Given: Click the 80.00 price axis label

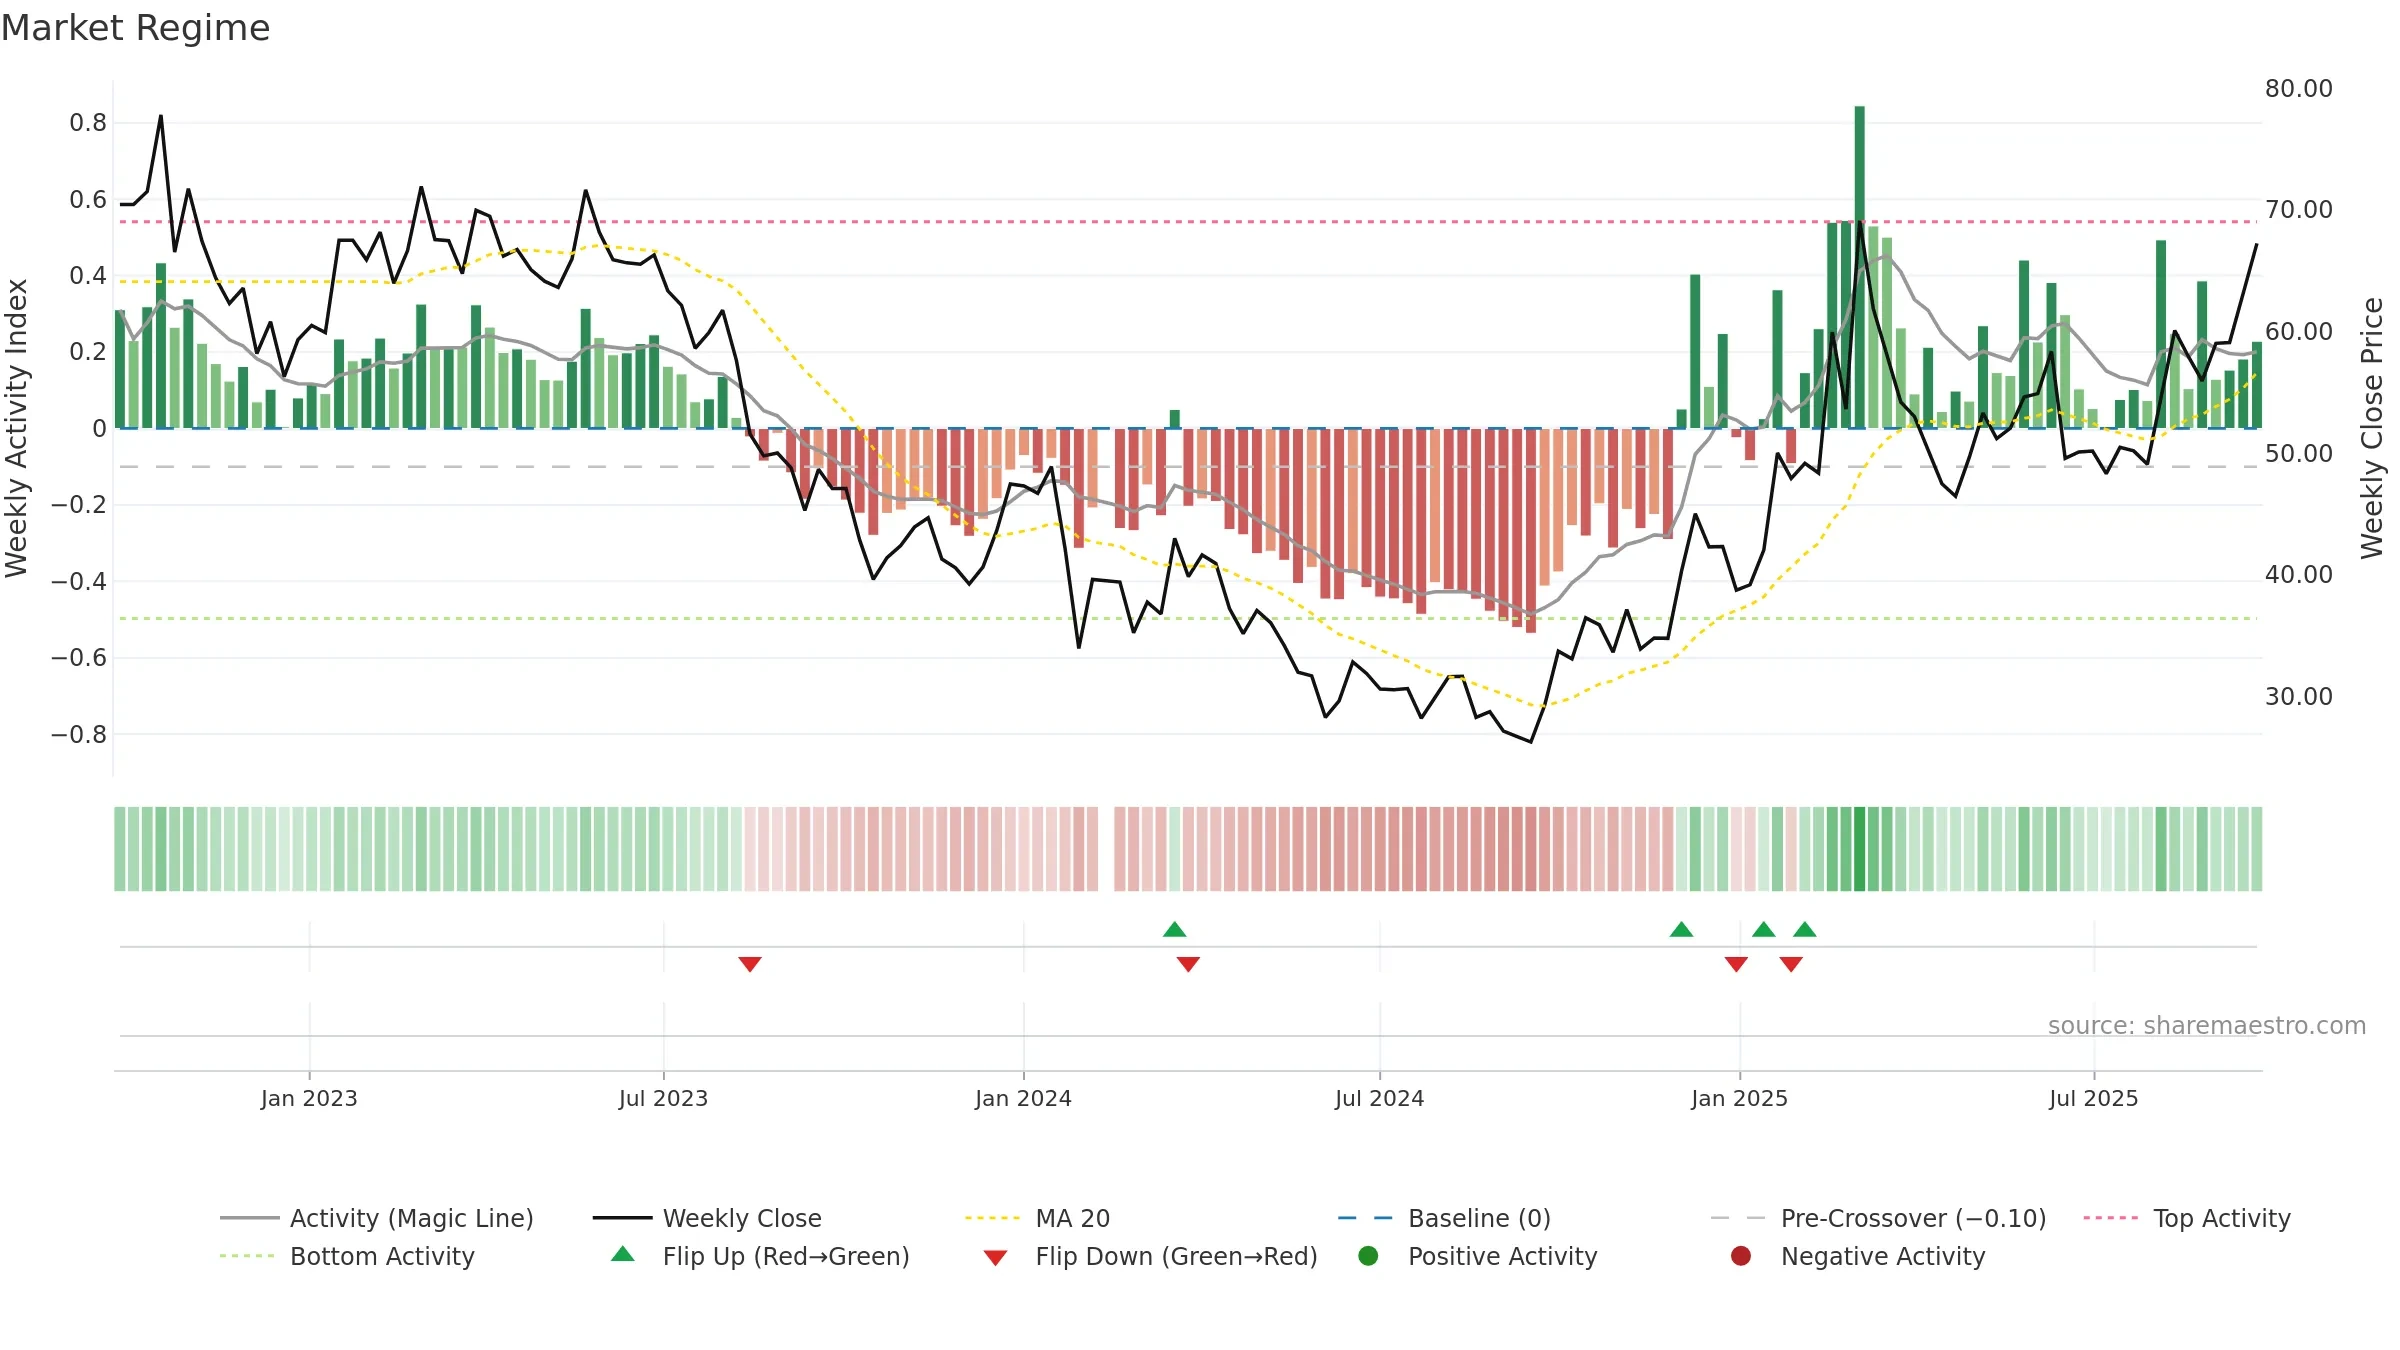Looking at the screenshot, I should 2298,89.
